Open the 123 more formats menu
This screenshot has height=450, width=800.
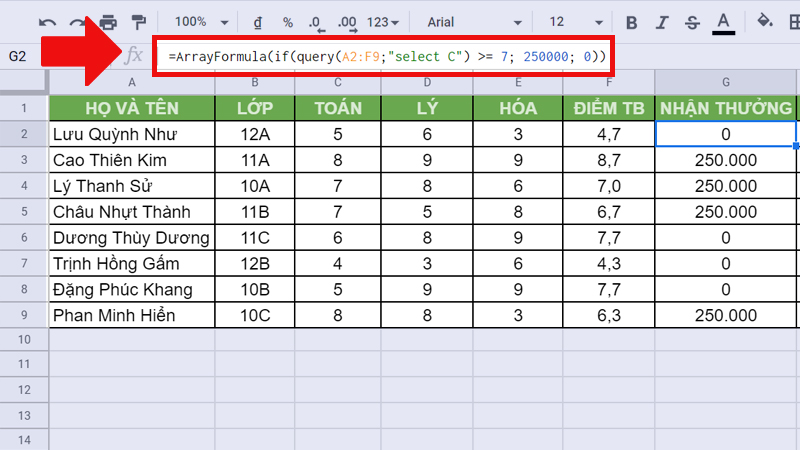pyautogui.click(x=383, y=22)
